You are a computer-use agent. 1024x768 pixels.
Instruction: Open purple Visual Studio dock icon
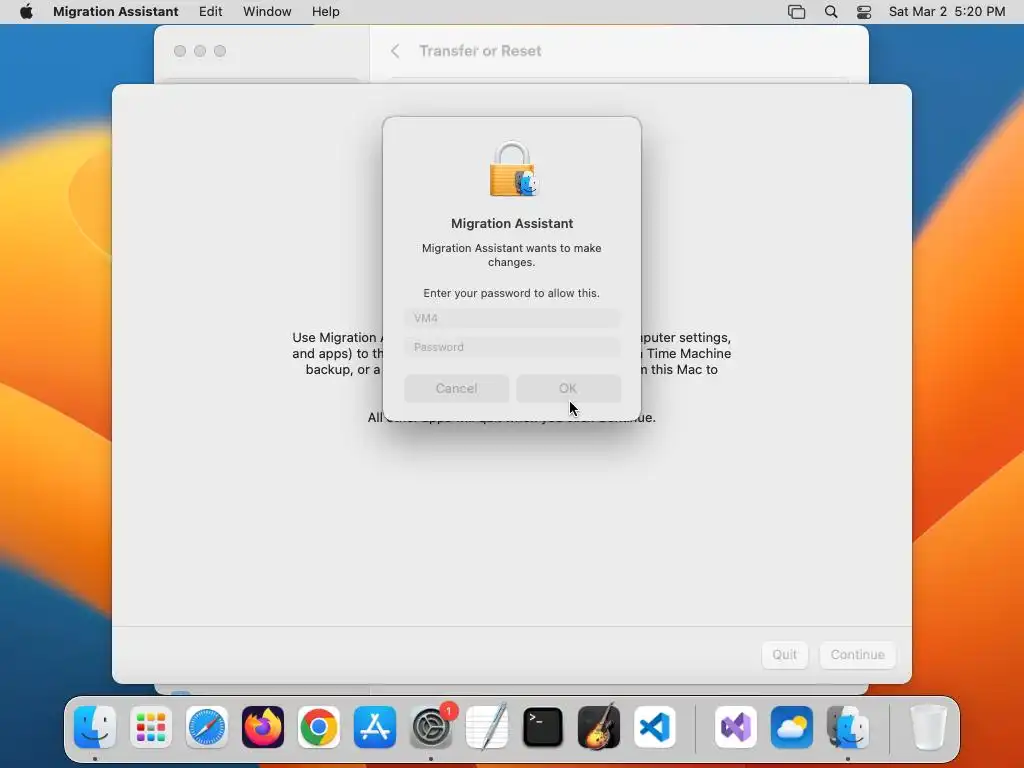click(x=736, y=727)
